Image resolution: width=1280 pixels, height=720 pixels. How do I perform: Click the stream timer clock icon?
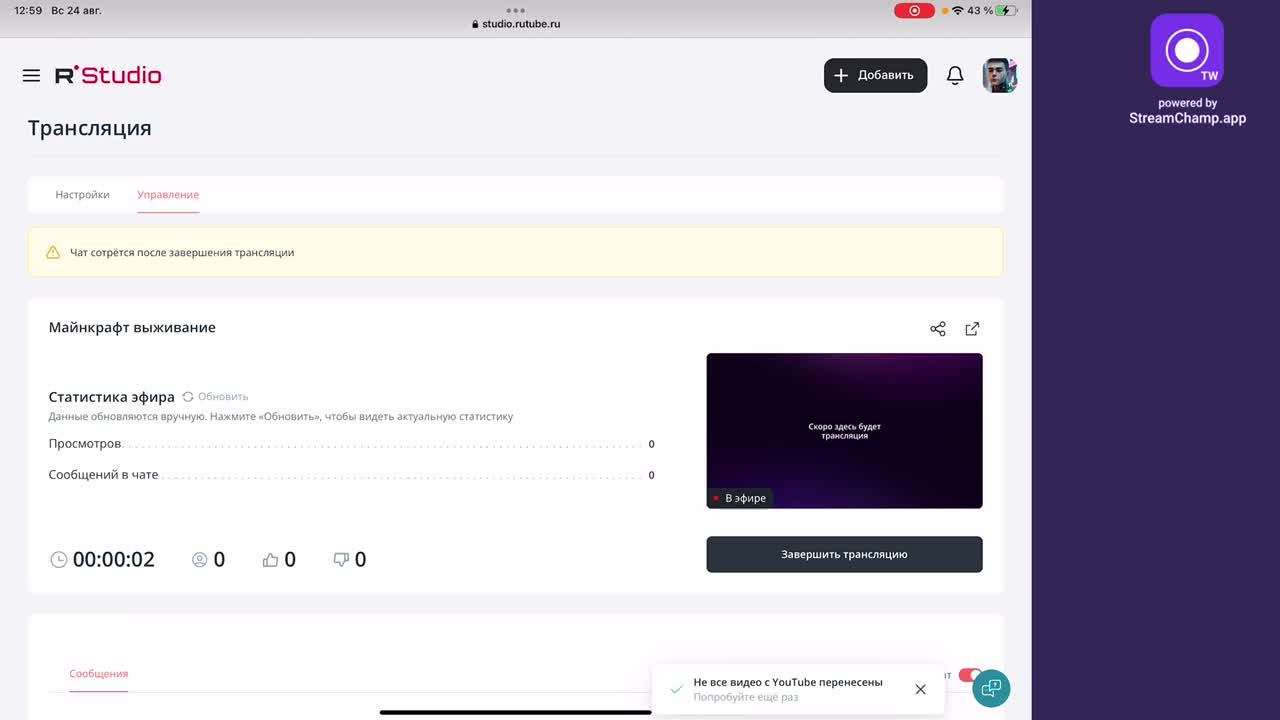click(x=59, y=560)
